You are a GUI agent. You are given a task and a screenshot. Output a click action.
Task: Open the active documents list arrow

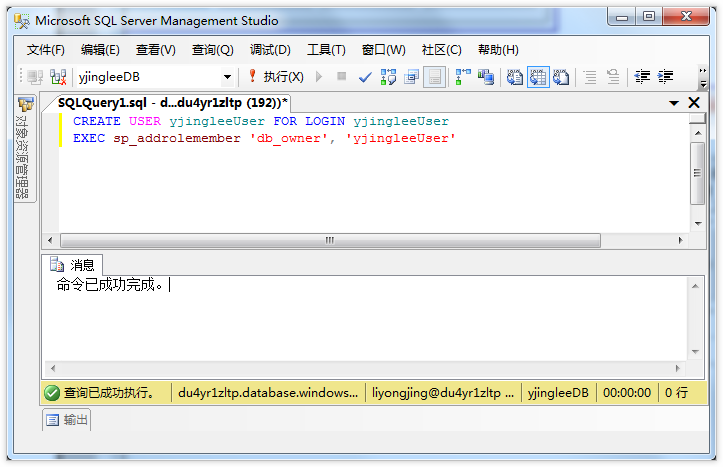click(x=674, y=103)
